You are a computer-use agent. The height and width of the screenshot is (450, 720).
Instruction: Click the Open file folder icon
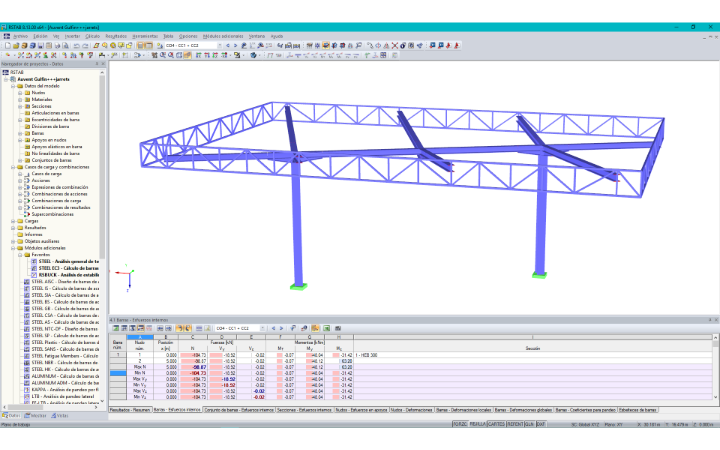(16, 45)
